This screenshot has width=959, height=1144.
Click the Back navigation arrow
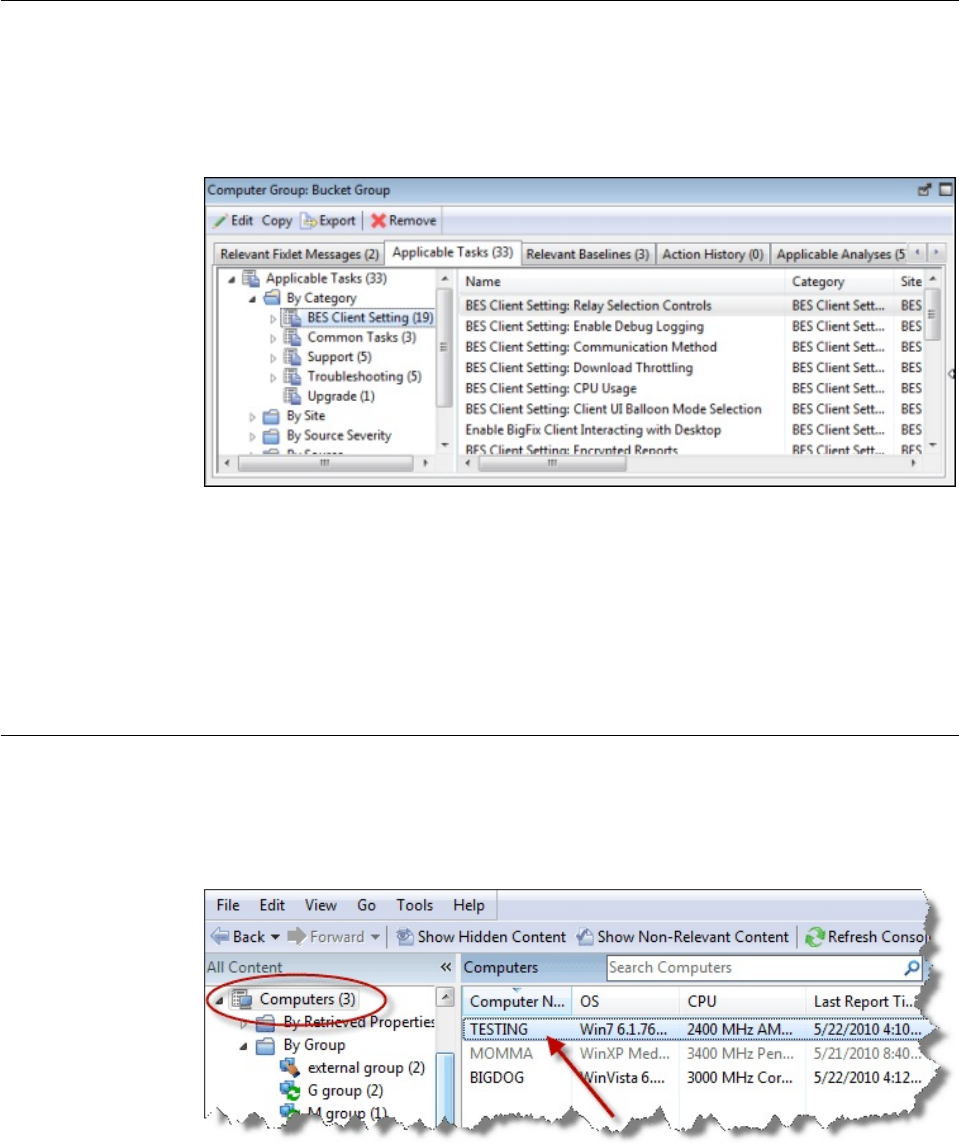click(220, 936)
